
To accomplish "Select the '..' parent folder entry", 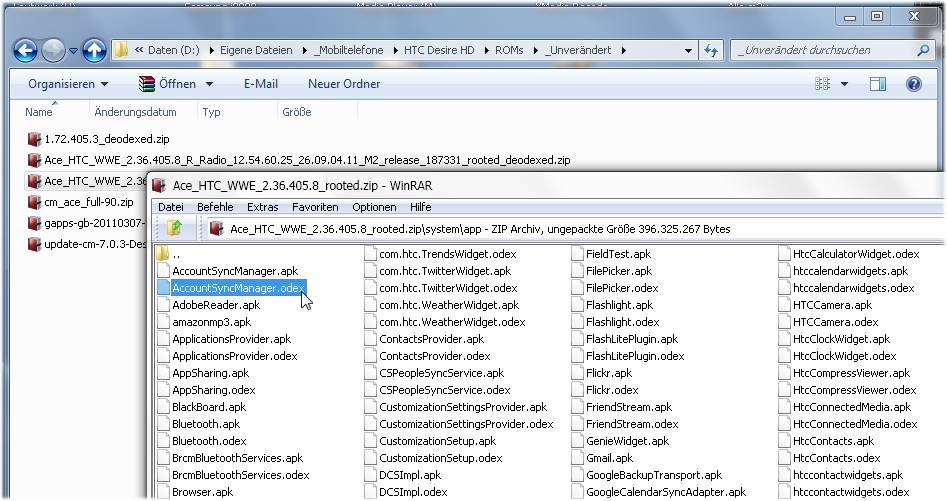I will tap(169, 254).
